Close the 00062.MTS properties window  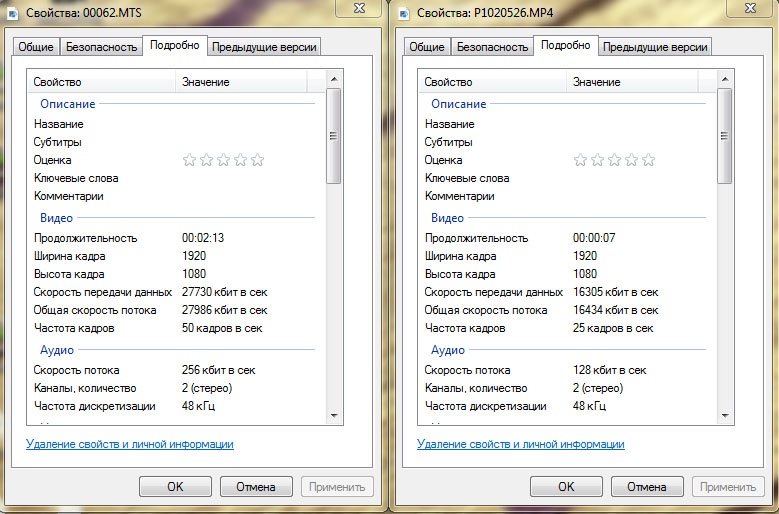359,8
